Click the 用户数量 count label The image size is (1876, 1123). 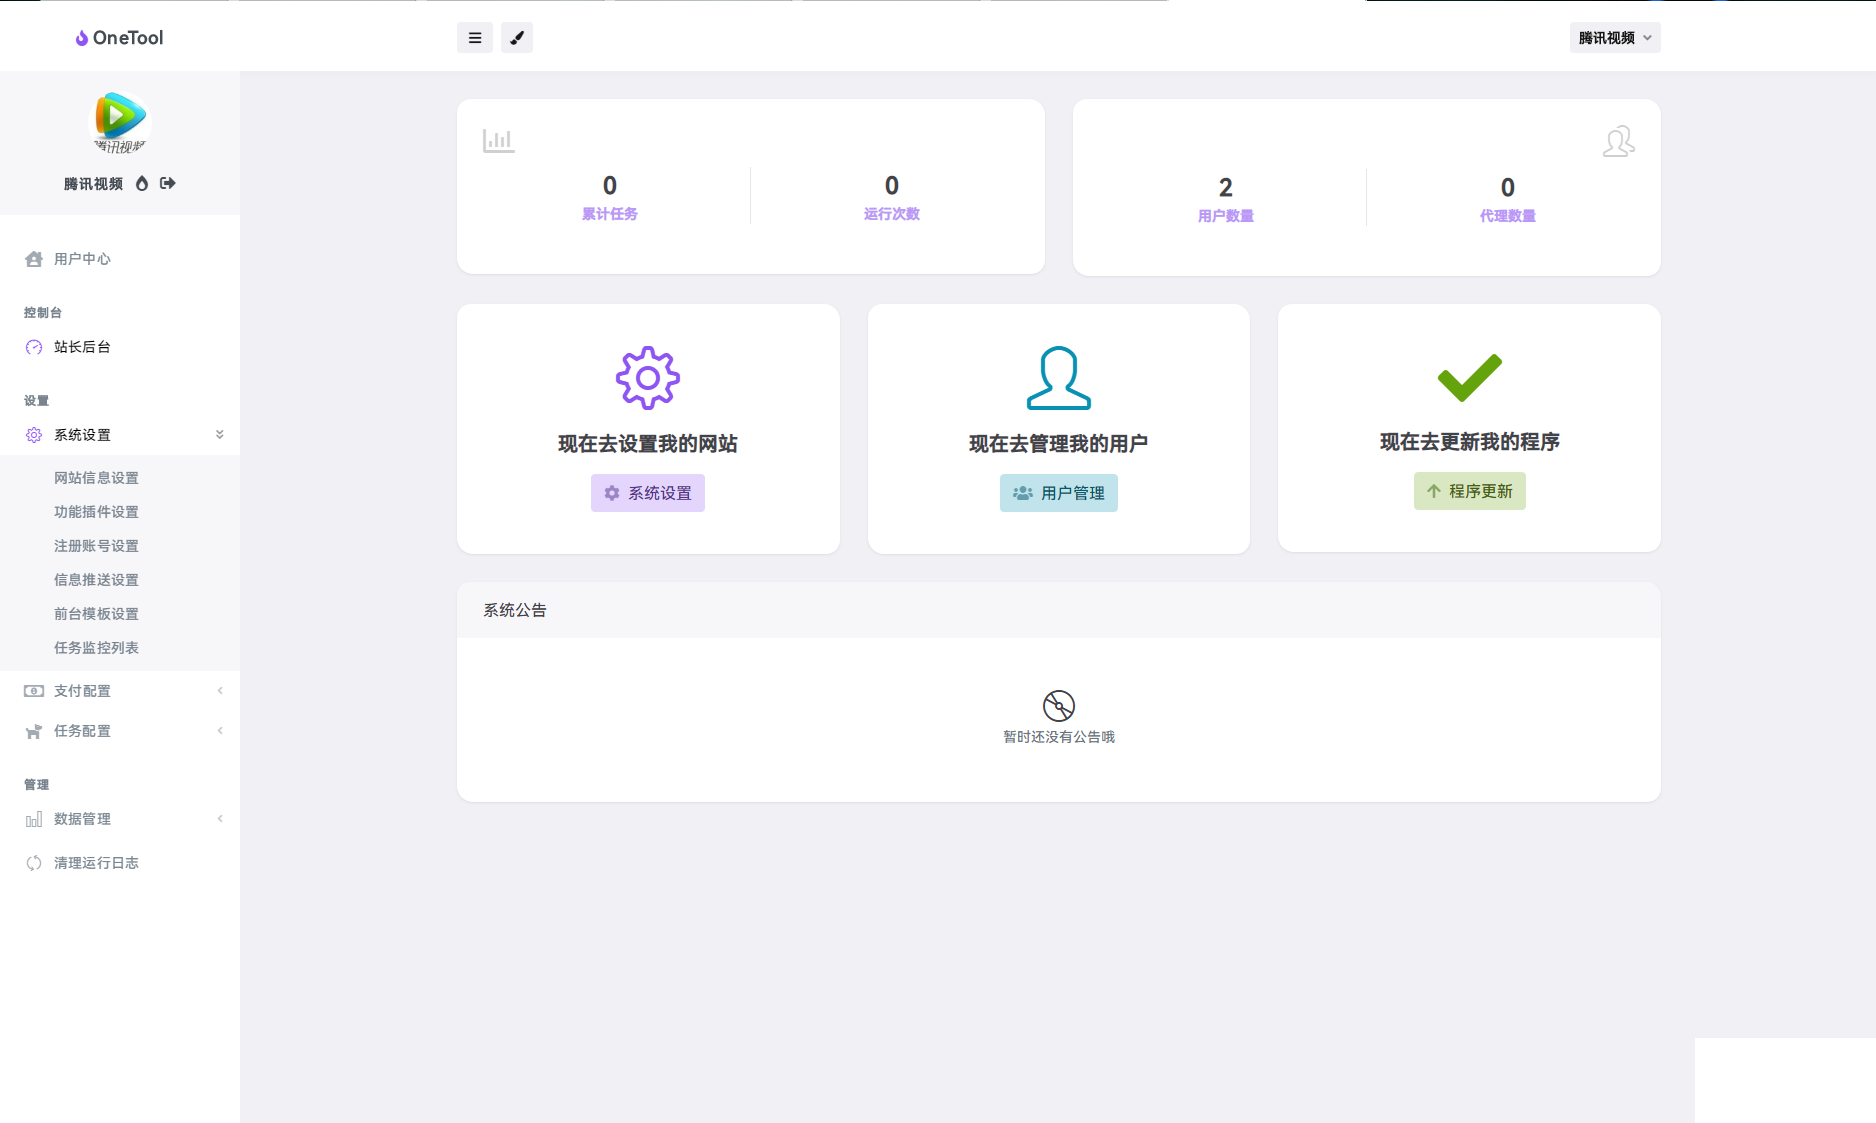1226,216
